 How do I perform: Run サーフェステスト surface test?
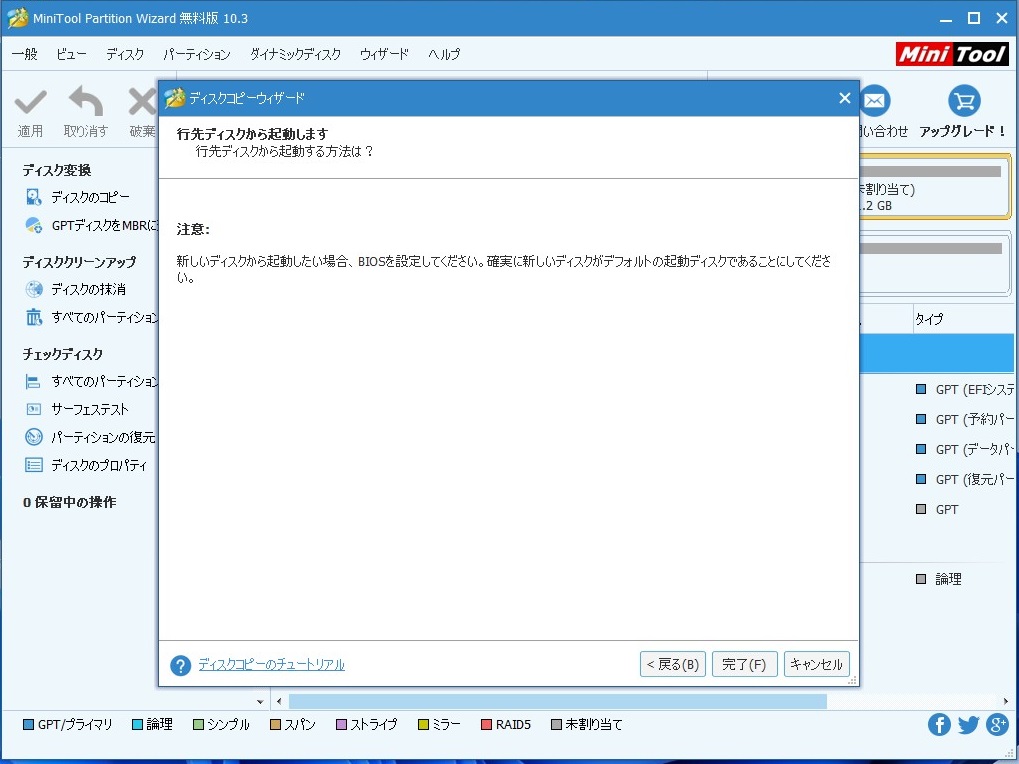[x=89, y=410]
